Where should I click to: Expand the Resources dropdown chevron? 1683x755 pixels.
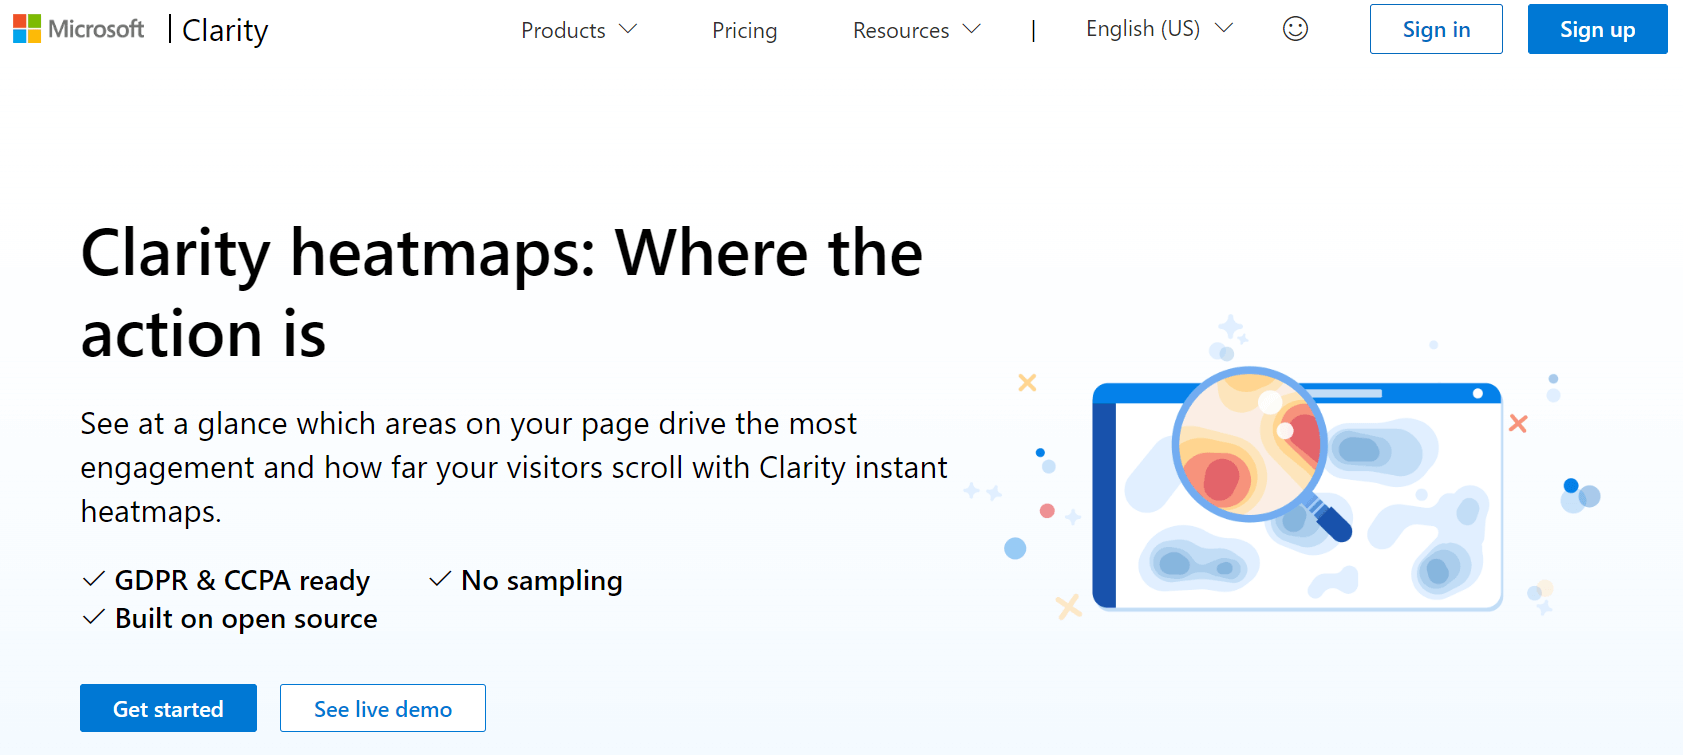pos(971,29)
